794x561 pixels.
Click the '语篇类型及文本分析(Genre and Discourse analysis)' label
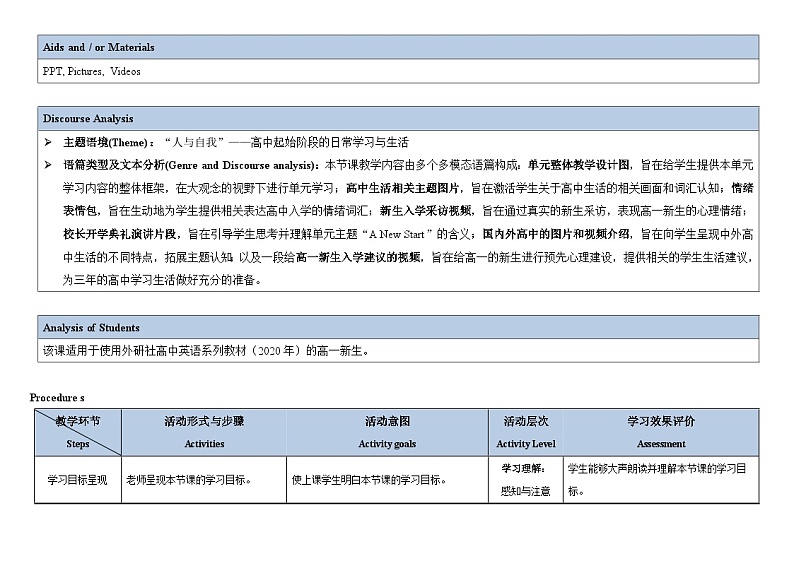pos(191,165)
